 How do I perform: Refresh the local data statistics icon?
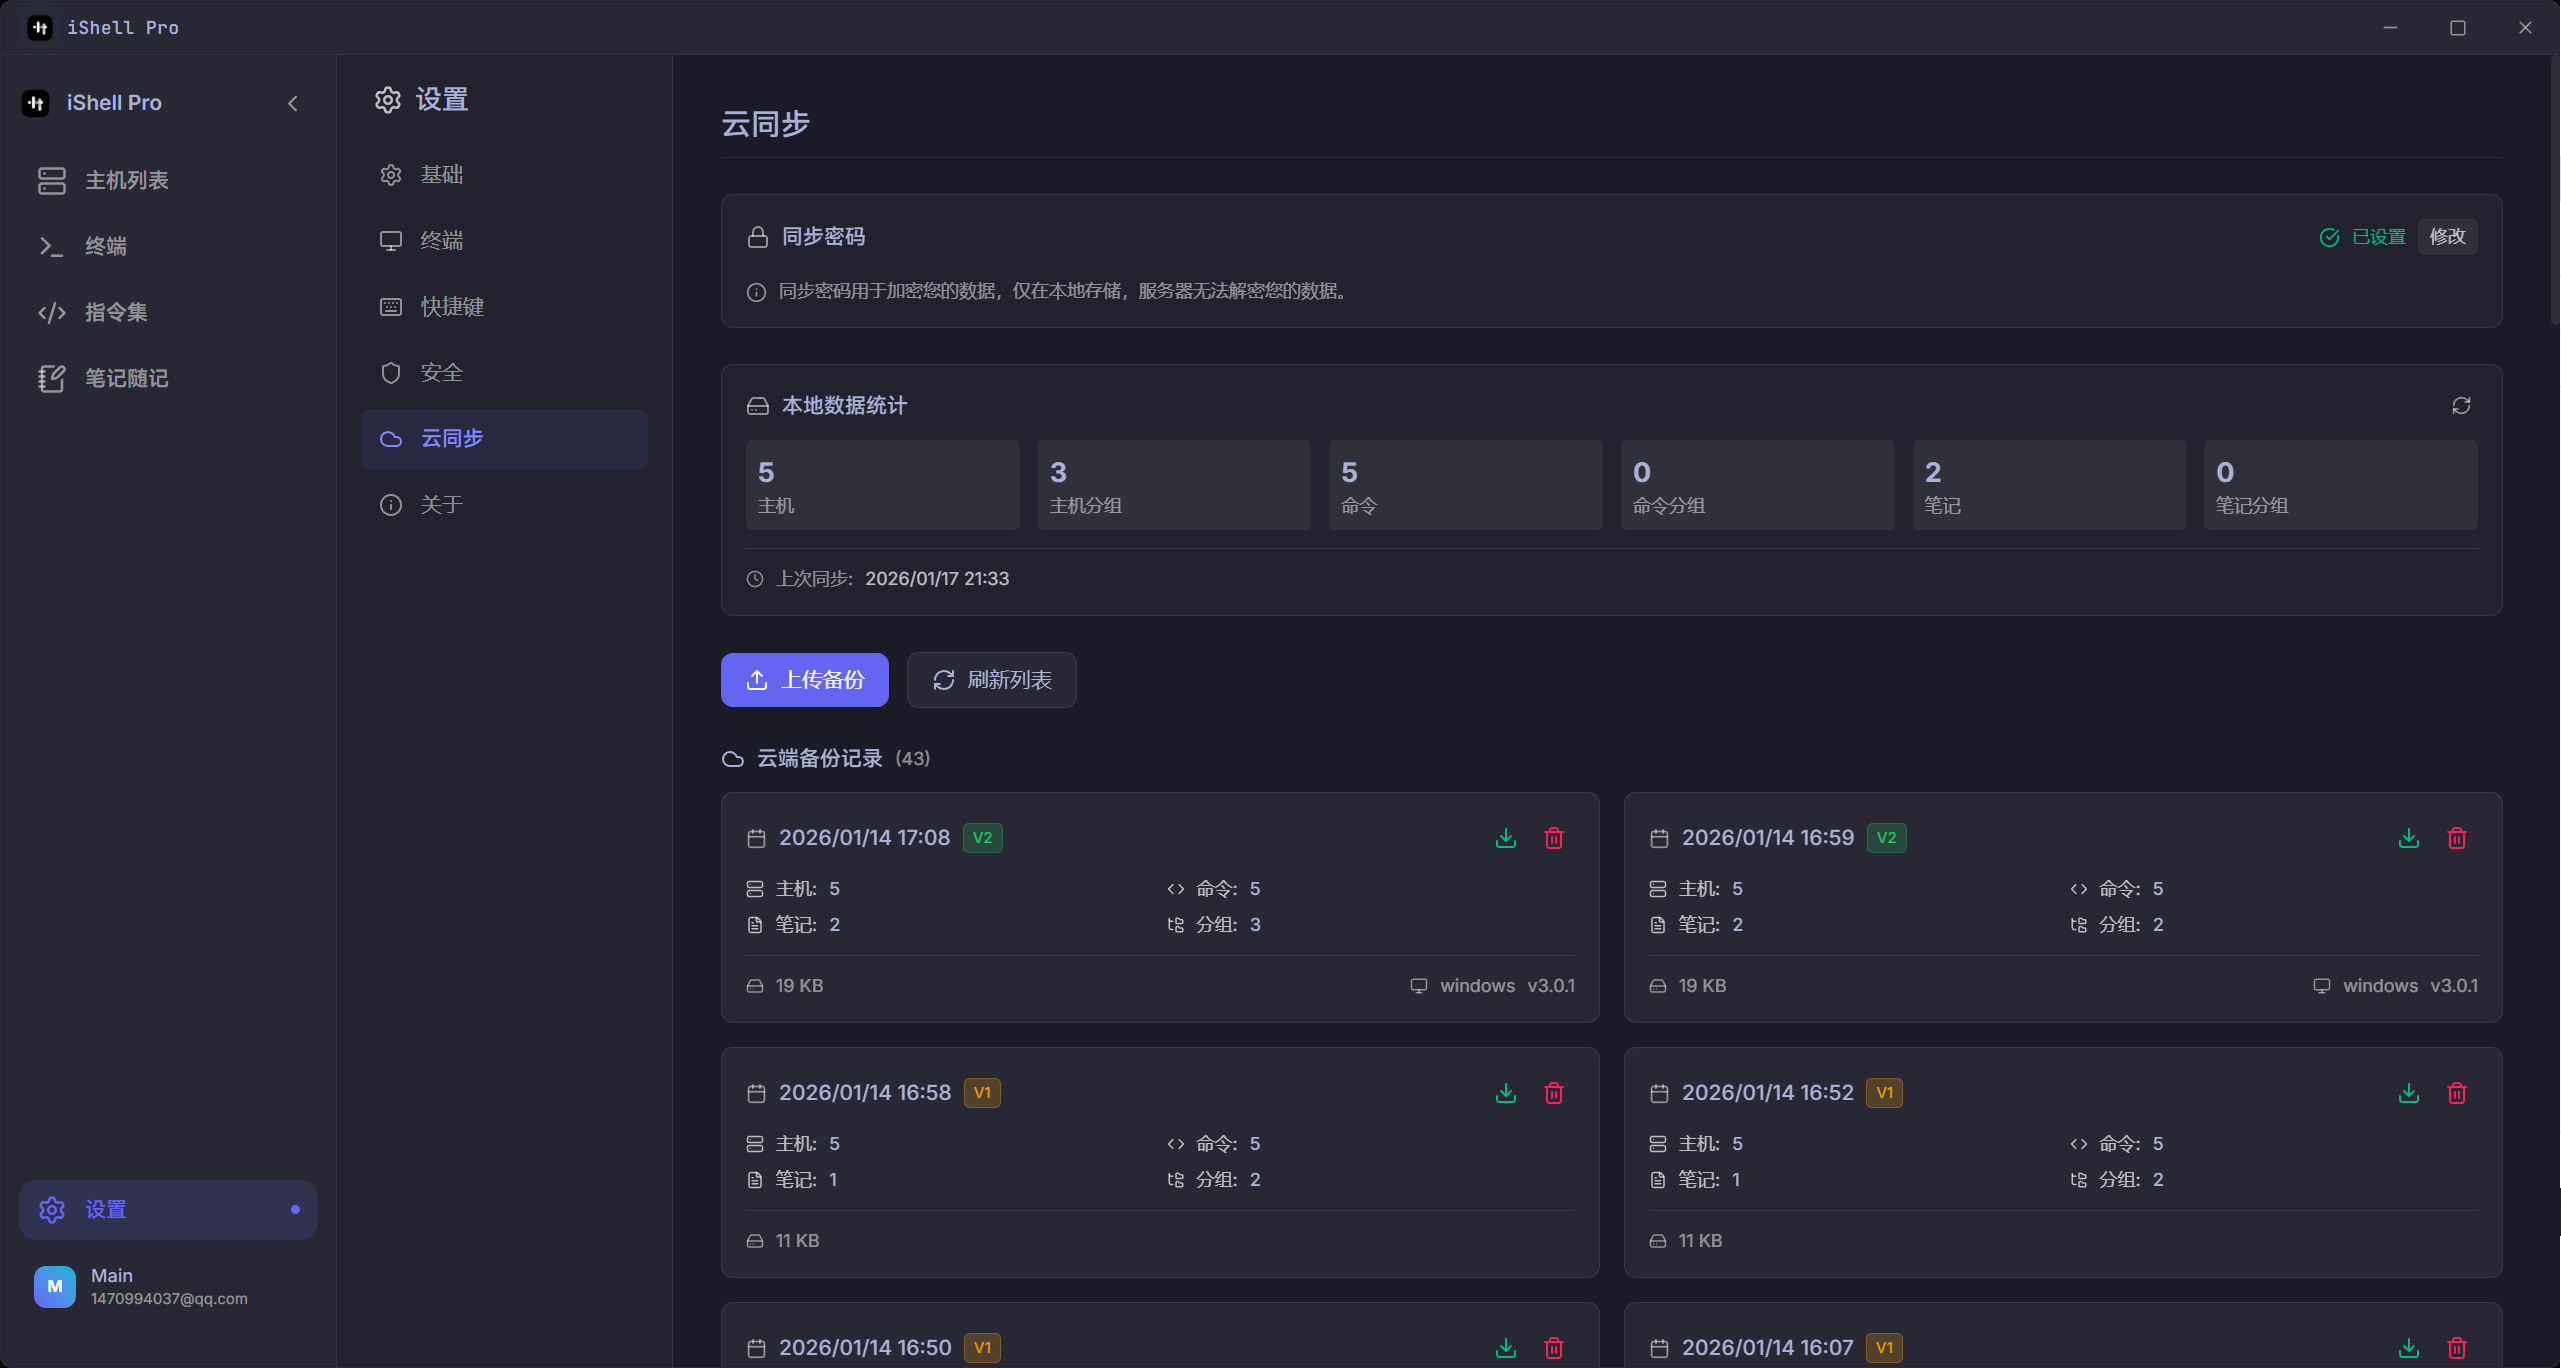[2461, 406]
